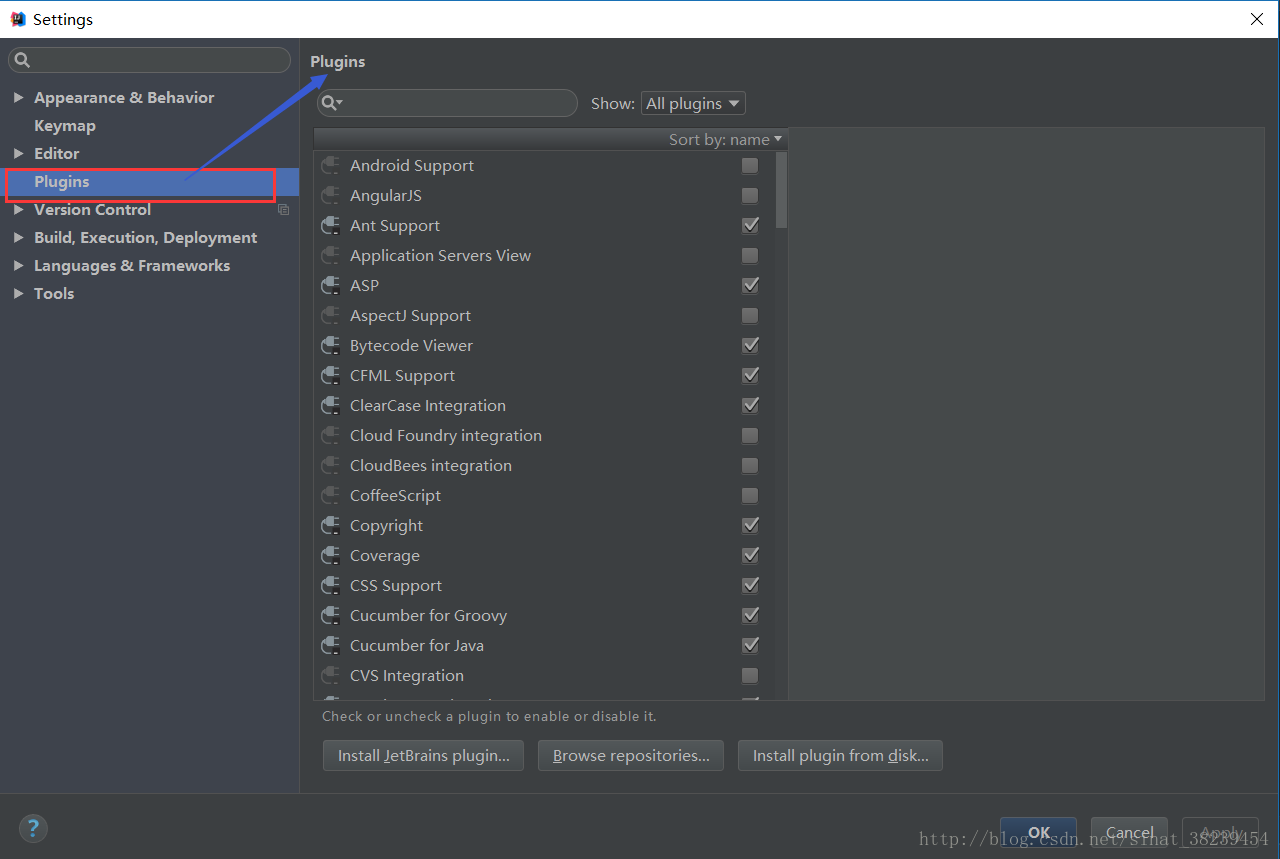
Task: Expand the Appearance & Behavior section
Action: tap(18, 98)
